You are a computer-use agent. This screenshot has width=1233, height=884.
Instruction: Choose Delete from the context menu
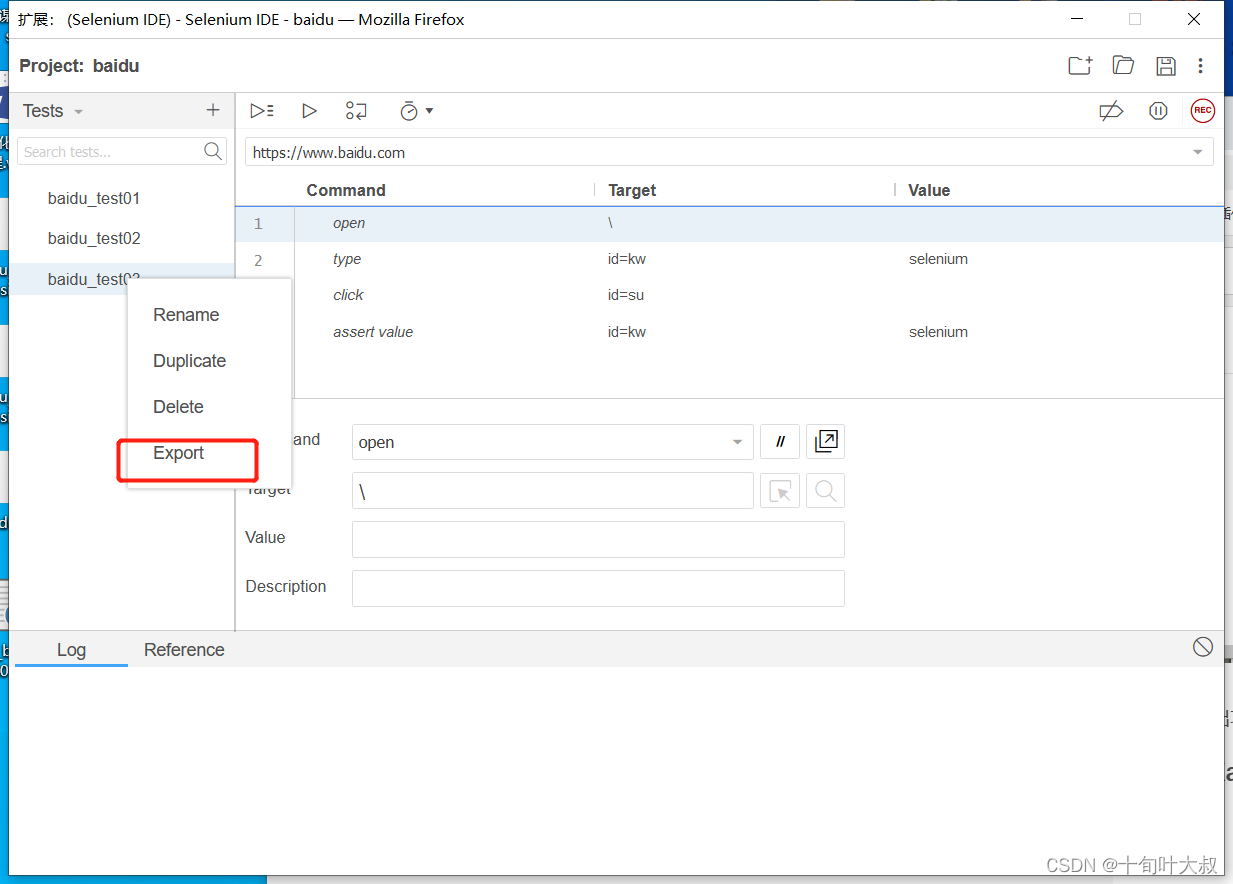(178, 407)
